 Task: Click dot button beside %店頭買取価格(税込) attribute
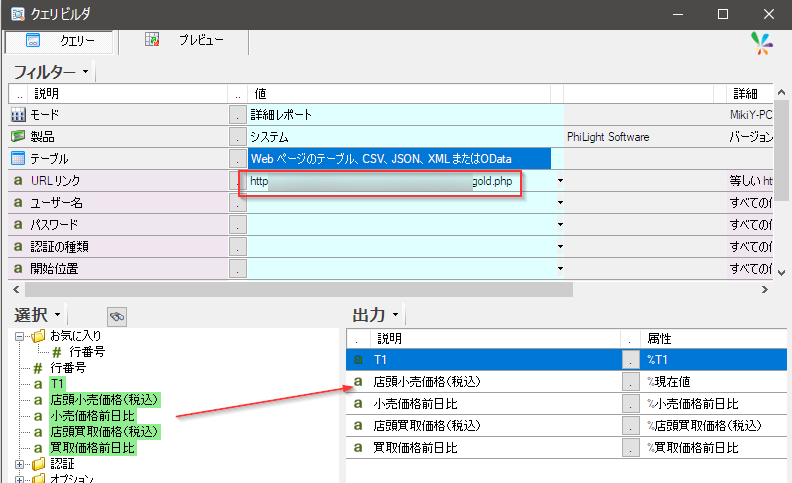(630, 425)
